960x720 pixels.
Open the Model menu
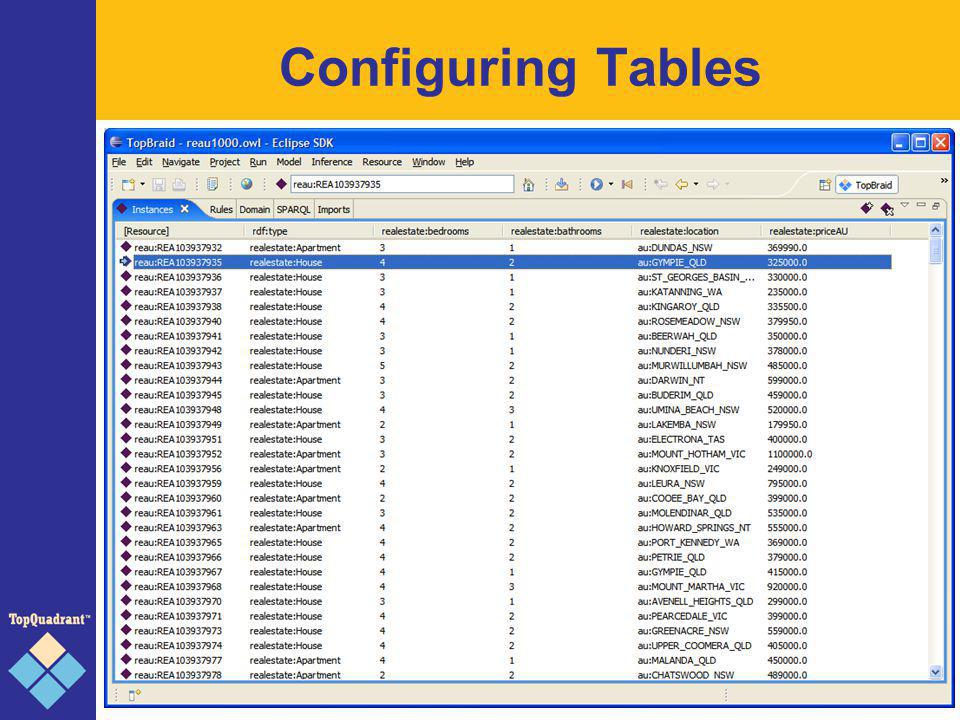[289, 162]
